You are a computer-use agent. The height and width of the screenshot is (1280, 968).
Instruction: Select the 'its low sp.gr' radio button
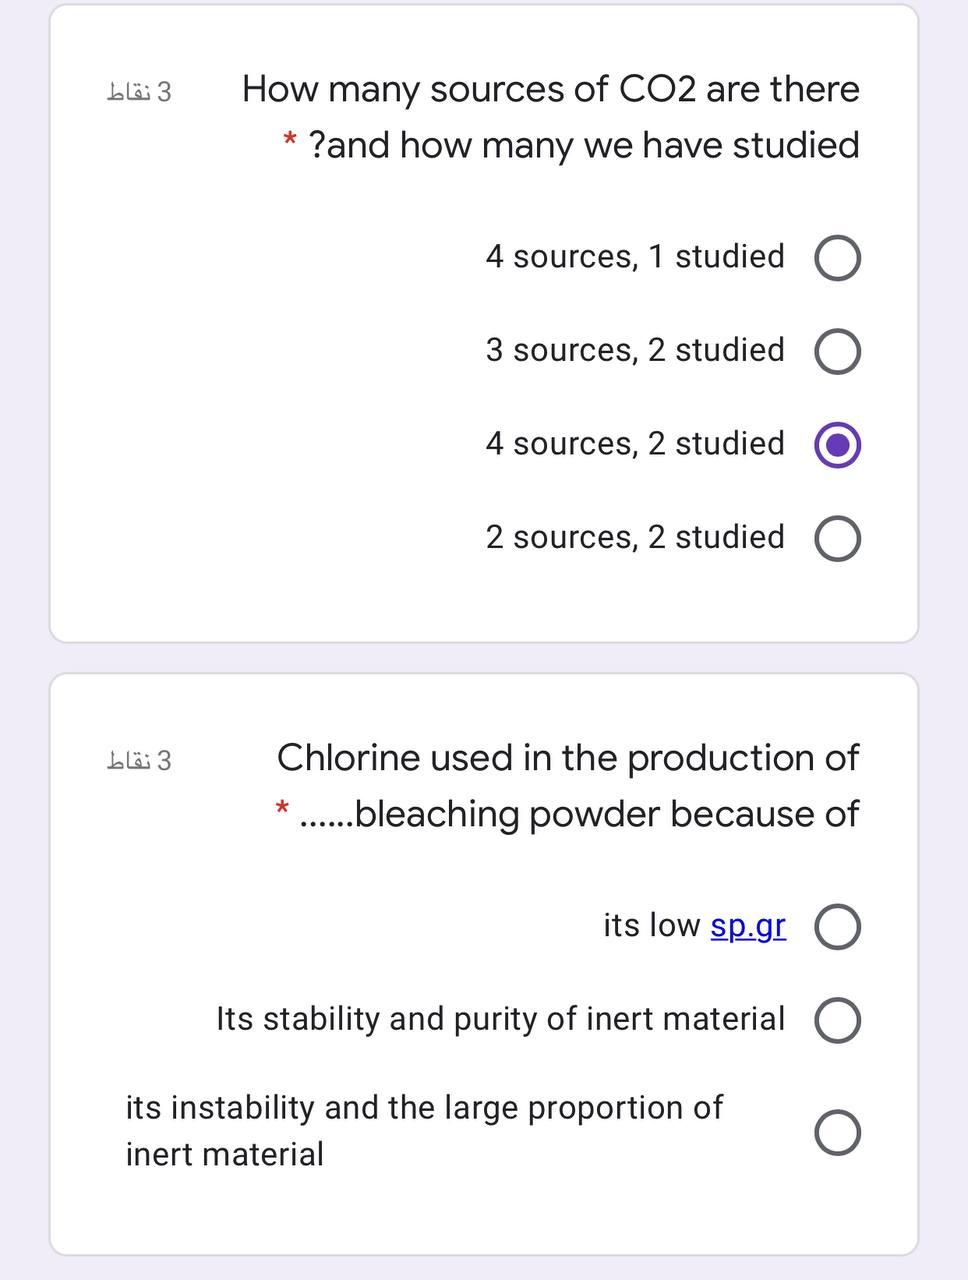(838, 927)
